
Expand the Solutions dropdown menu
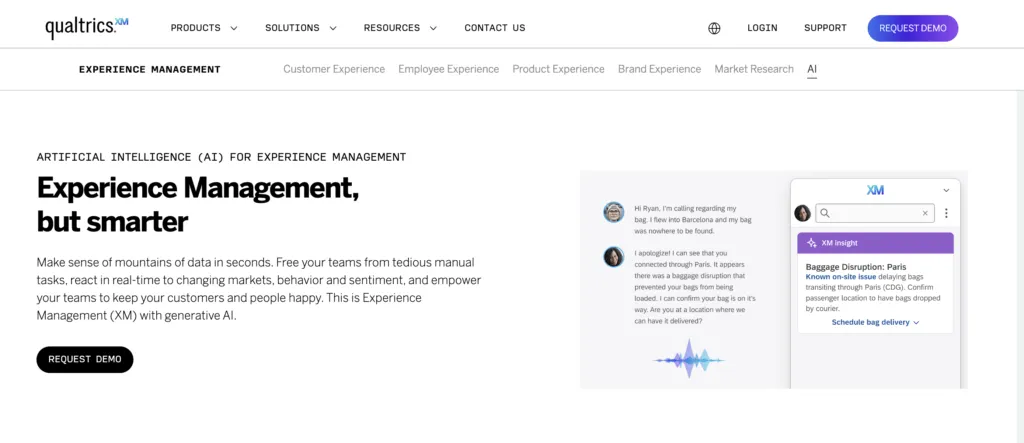(x=300, y=28)
